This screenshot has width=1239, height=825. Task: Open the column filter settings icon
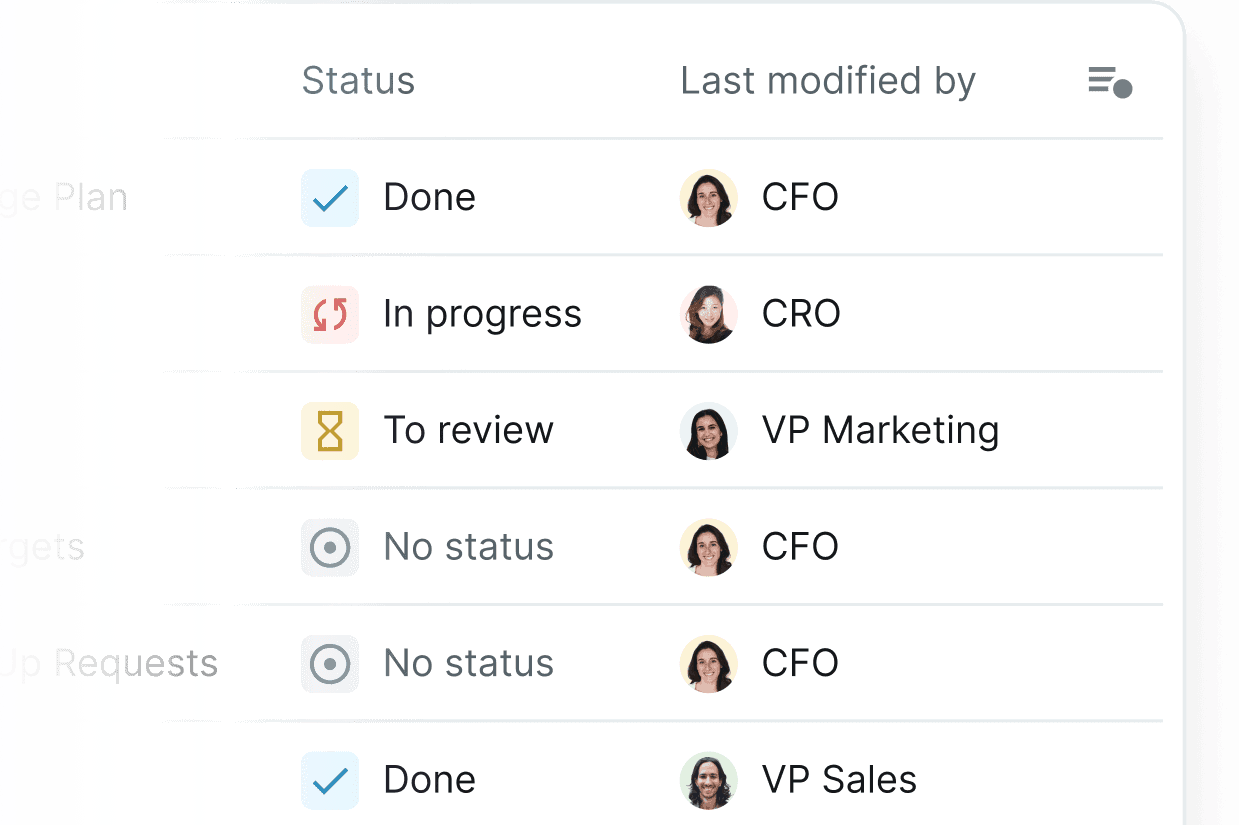[x=1109, y=81]
